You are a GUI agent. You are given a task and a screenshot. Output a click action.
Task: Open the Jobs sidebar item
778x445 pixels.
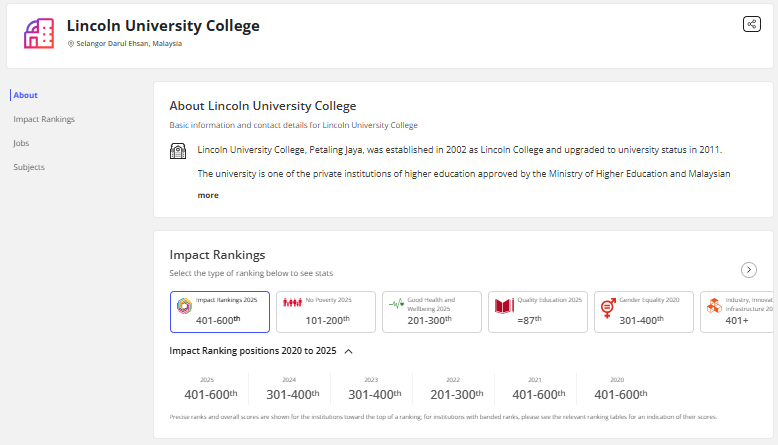21,143
